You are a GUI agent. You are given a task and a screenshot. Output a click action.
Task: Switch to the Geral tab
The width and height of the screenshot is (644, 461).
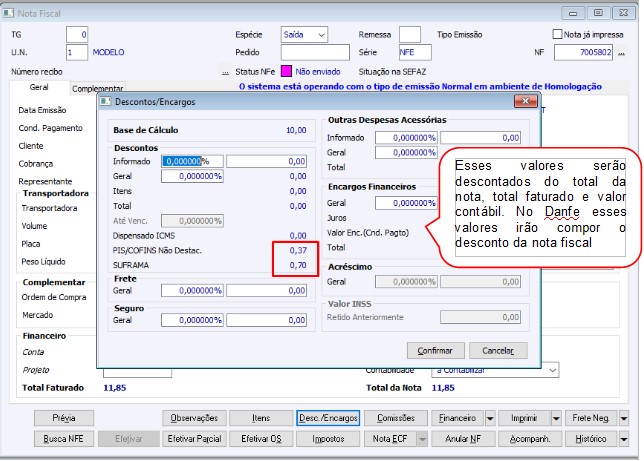coord(39,87)
